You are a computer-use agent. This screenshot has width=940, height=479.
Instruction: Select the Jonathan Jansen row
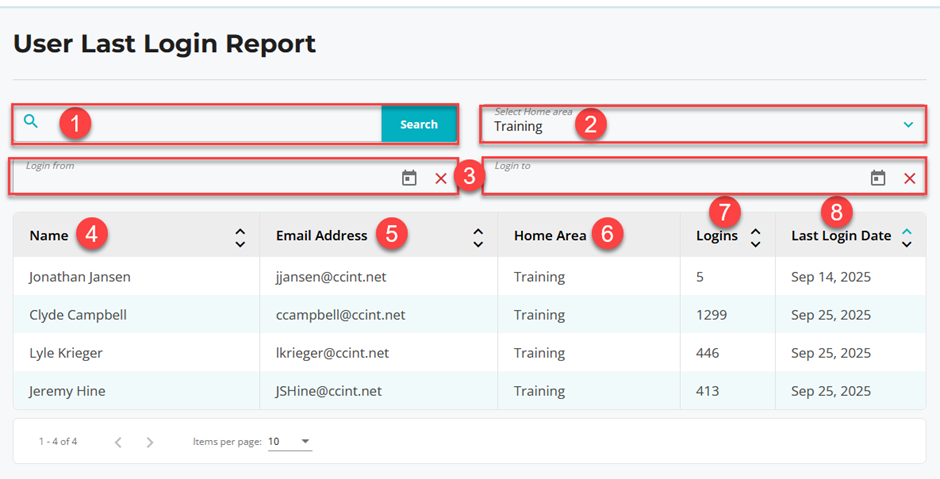[80, 277]
